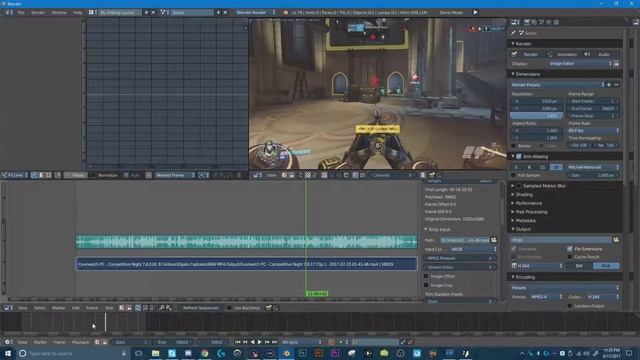Viewport: 640px width, 360px height.
Task: Open the Mitchell-Netravali filter dropdown
Action: pyautogui.click(x=593, y=167)
